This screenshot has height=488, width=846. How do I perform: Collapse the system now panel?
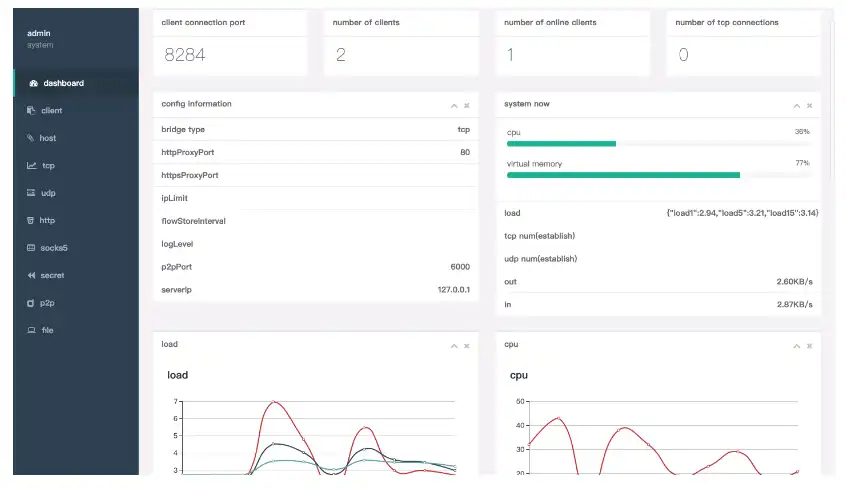(797, 105)
